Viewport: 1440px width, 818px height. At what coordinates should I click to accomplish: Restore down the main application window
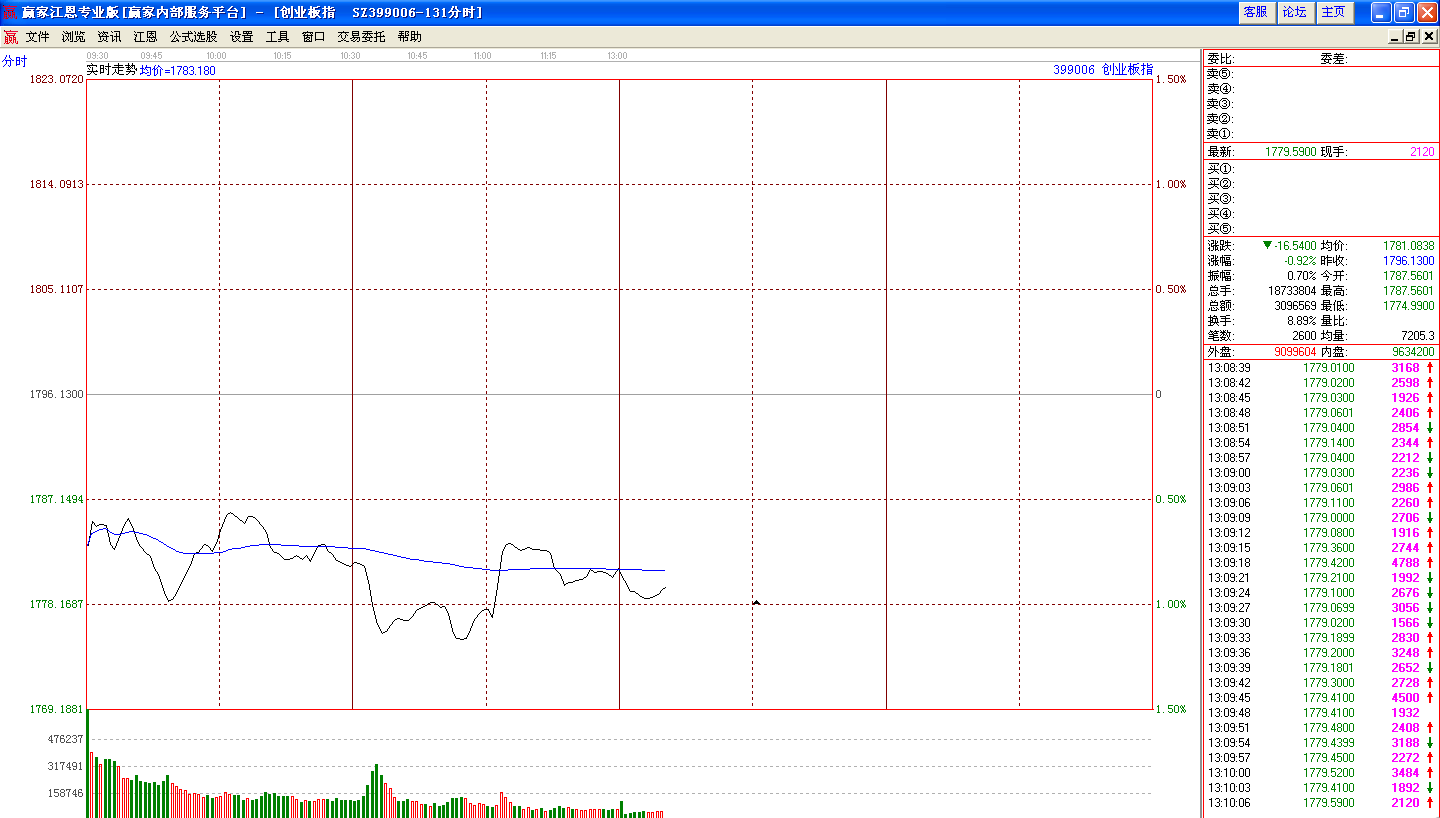[x=1404, y=12]
